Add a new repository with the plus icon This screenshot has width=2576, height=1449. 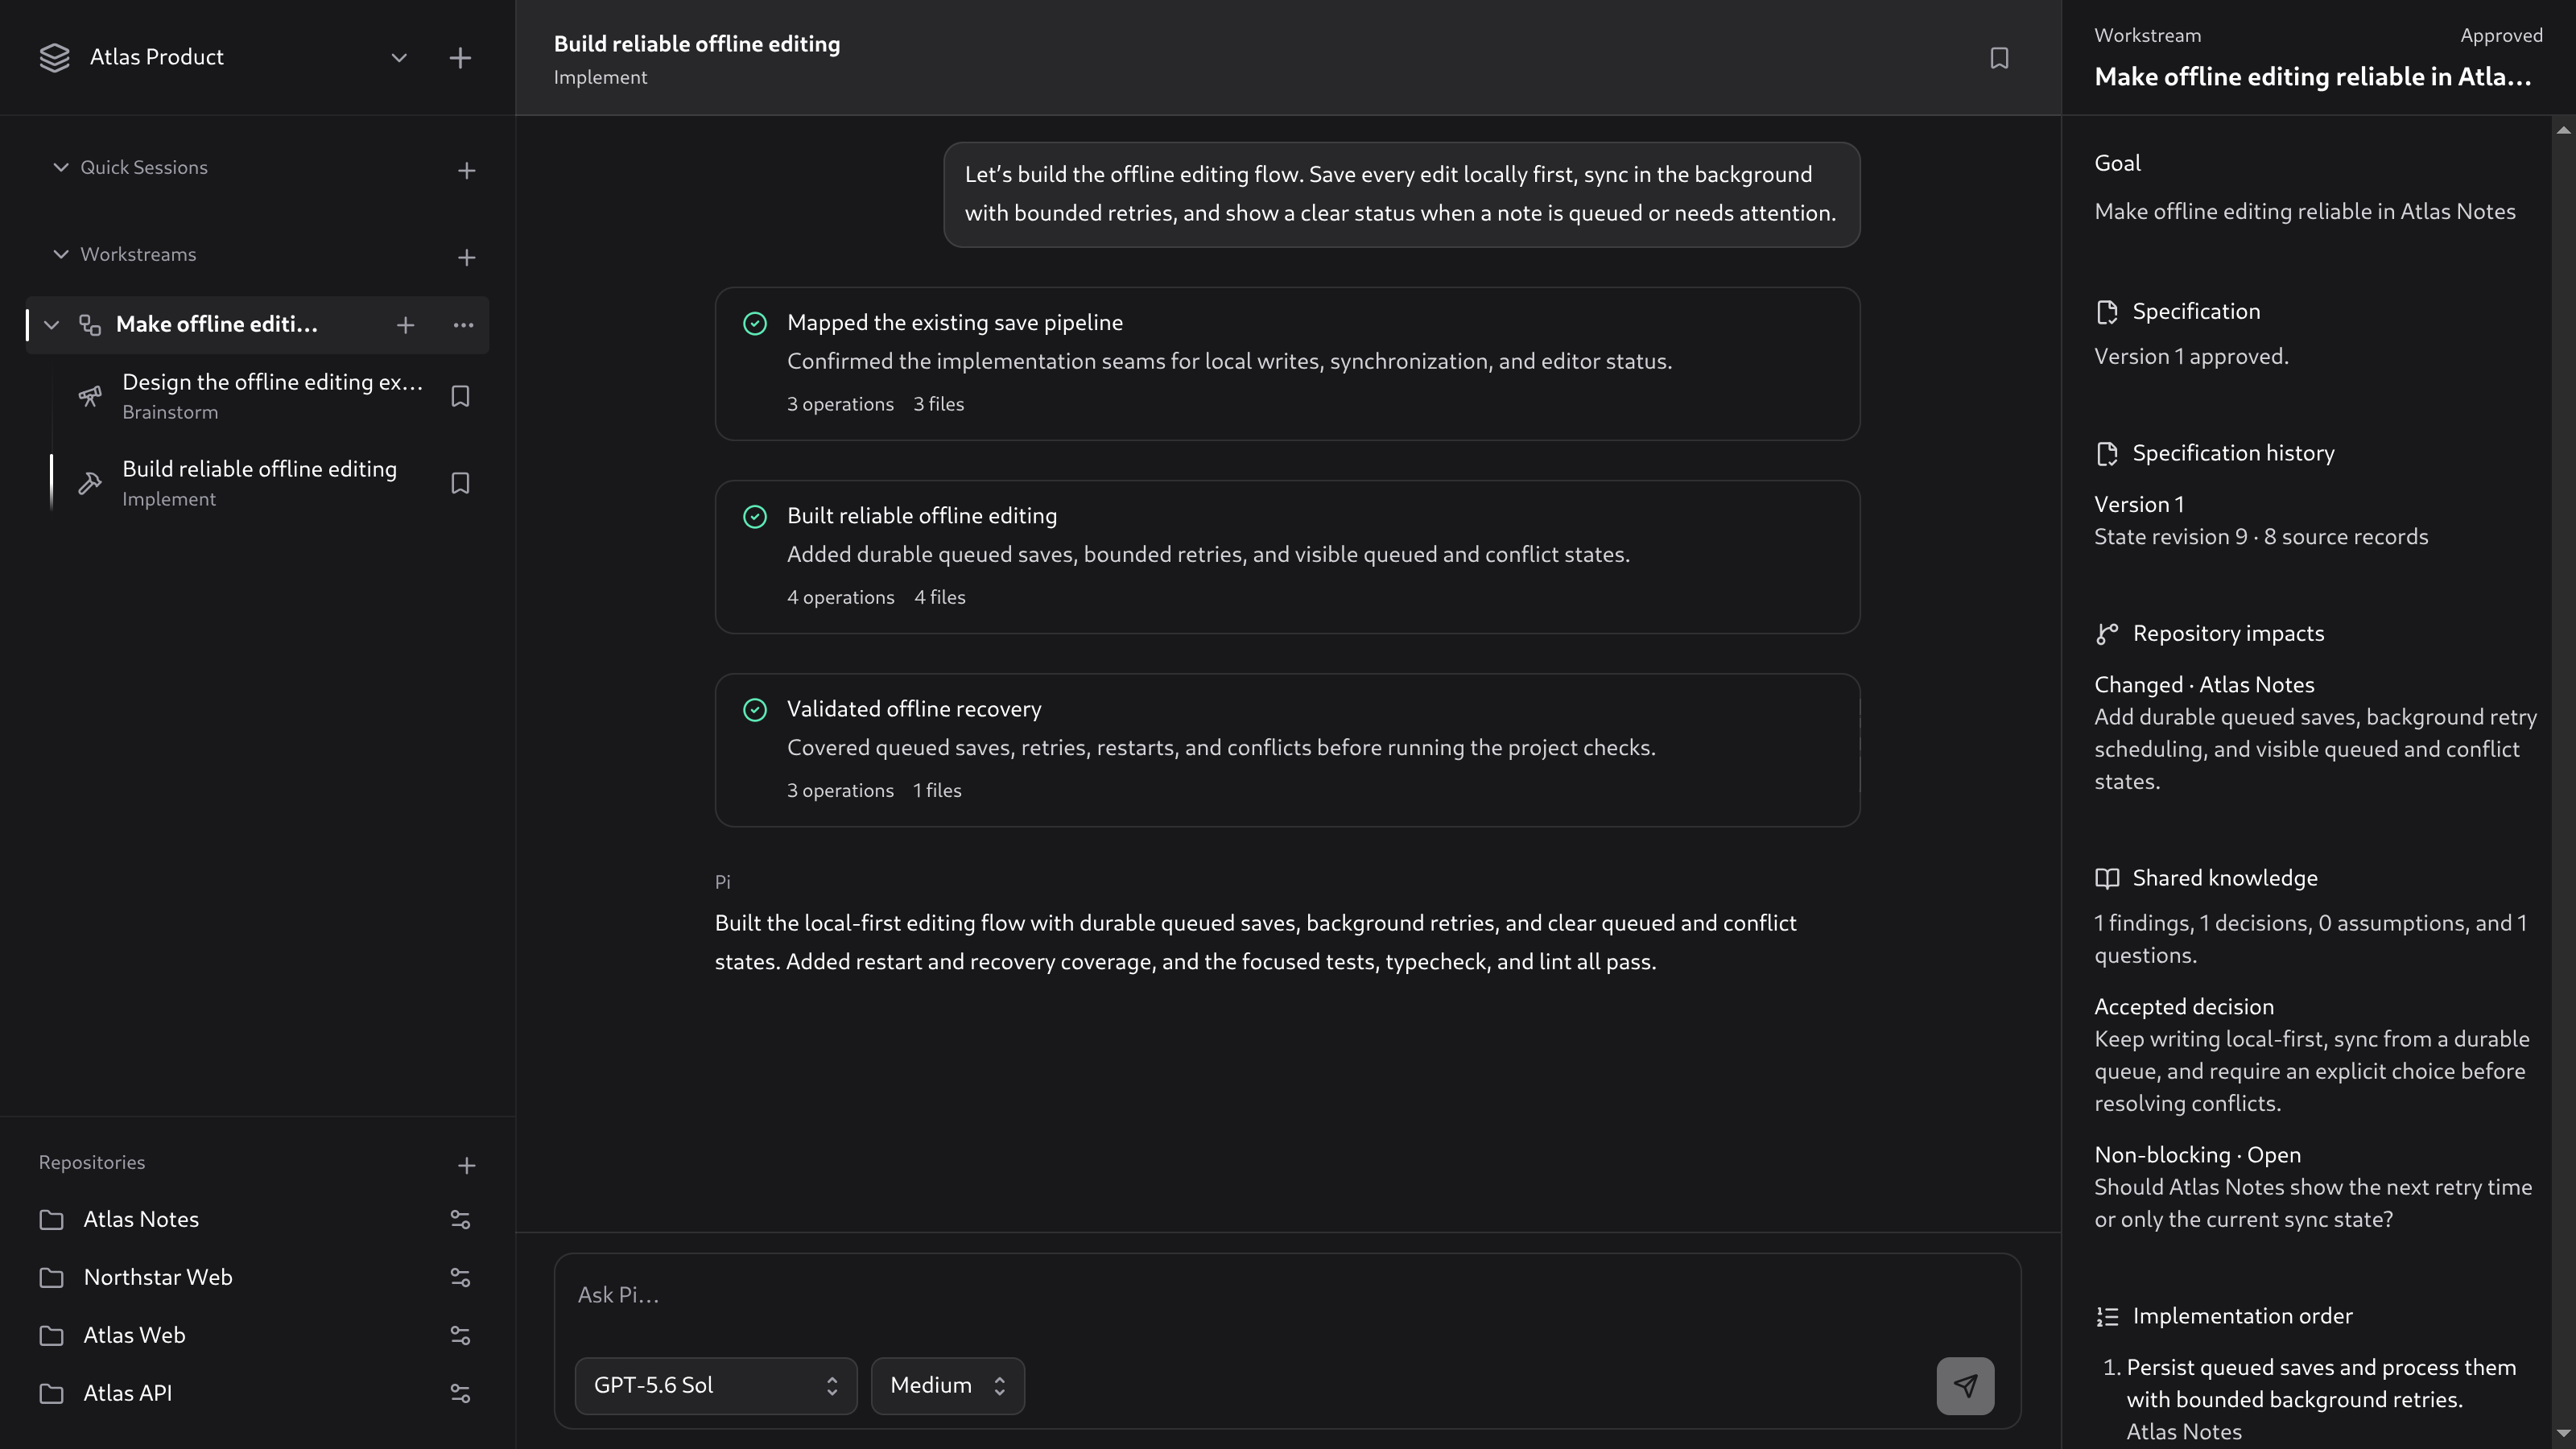[466, 1165]
